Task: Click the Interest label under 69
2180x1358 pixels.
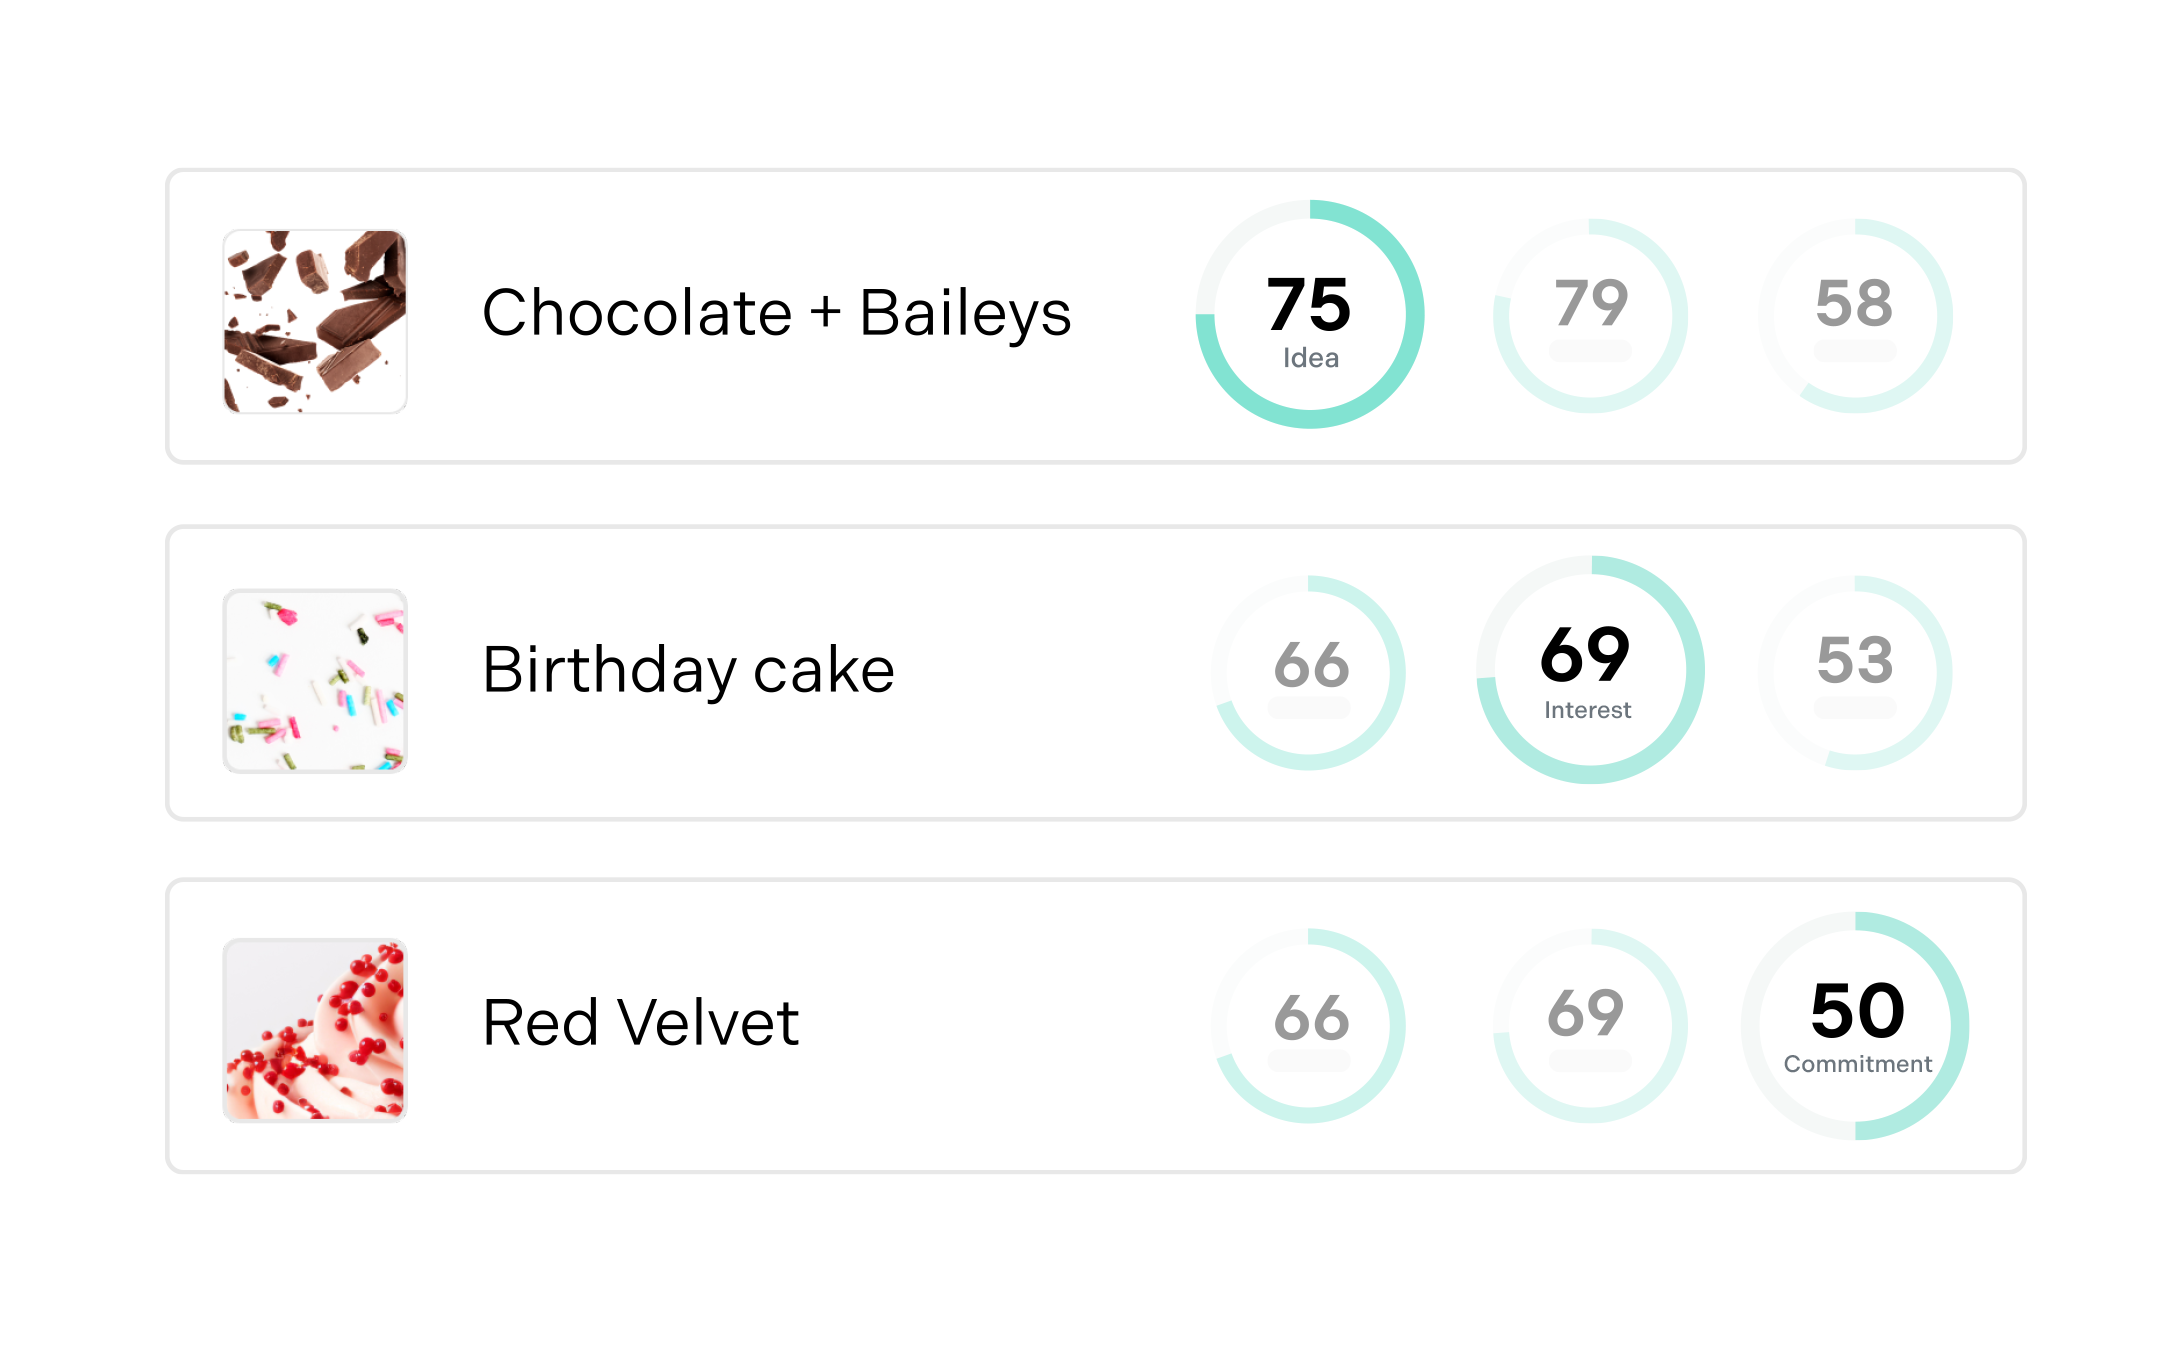Action: click(x=1587, y=710)
